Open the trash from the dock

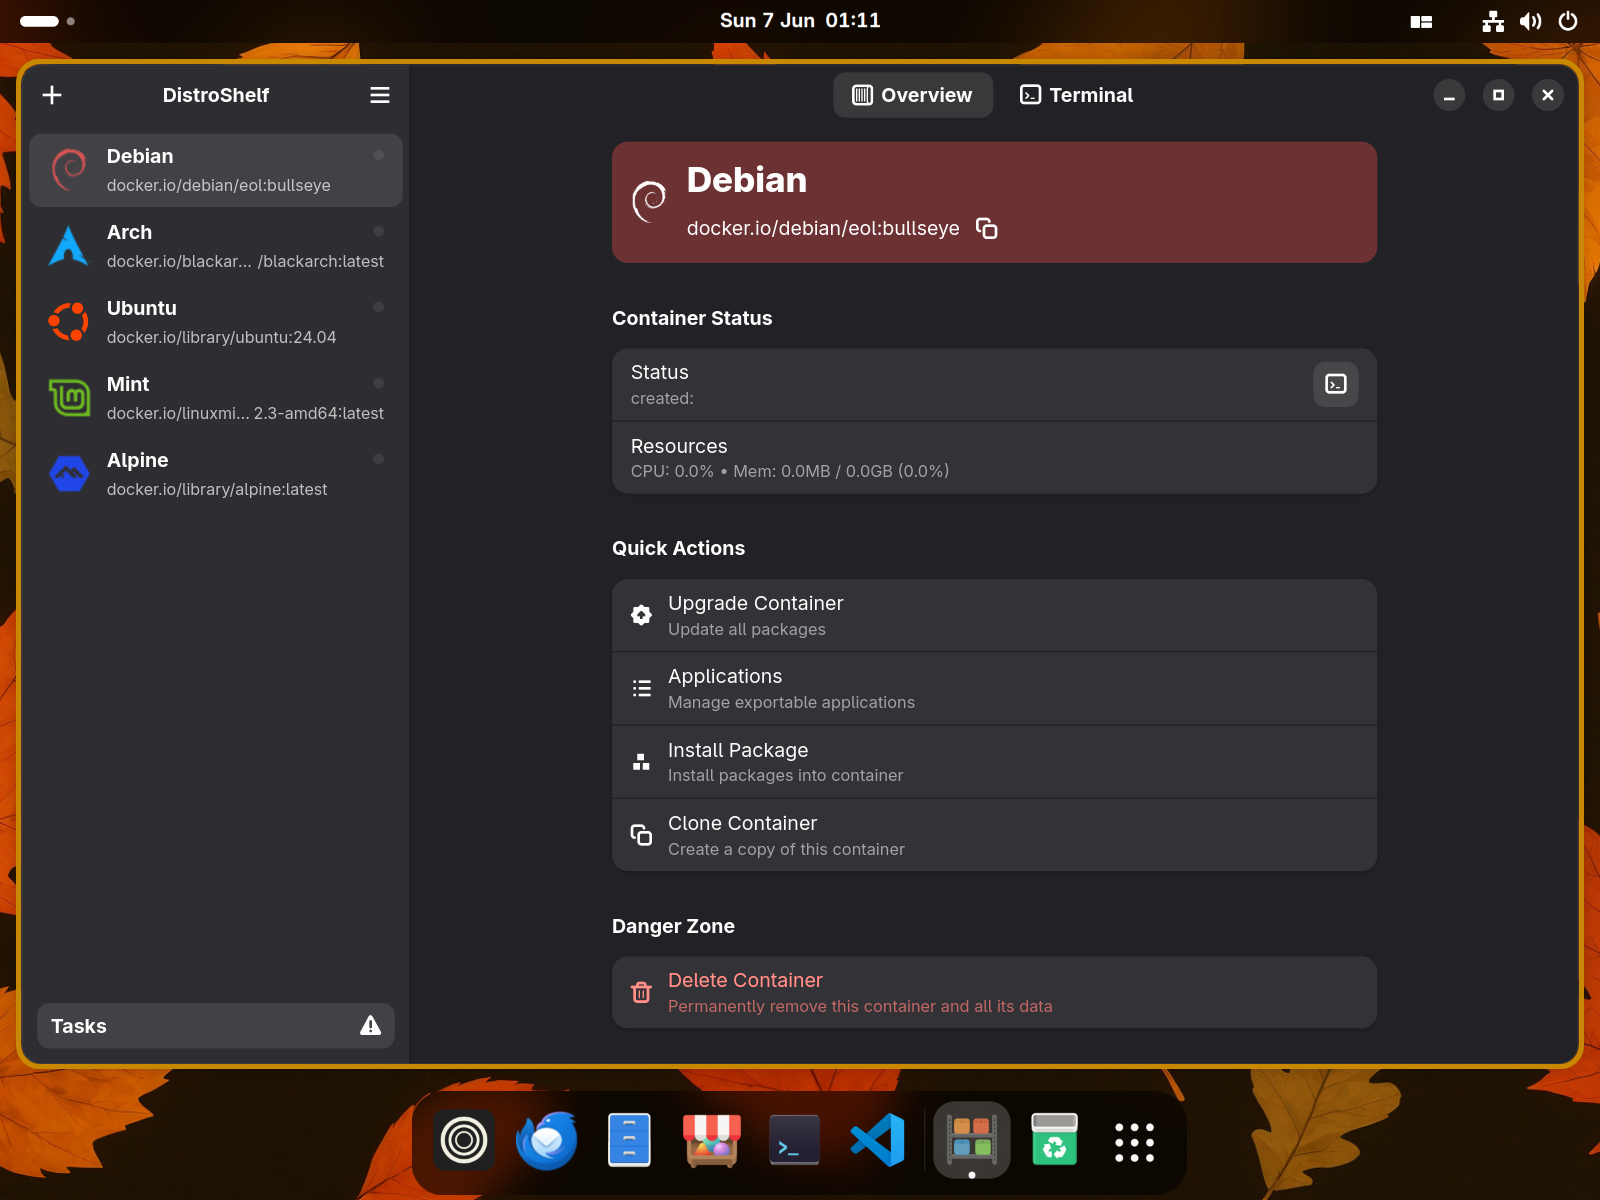(x=1055, y=1141)
